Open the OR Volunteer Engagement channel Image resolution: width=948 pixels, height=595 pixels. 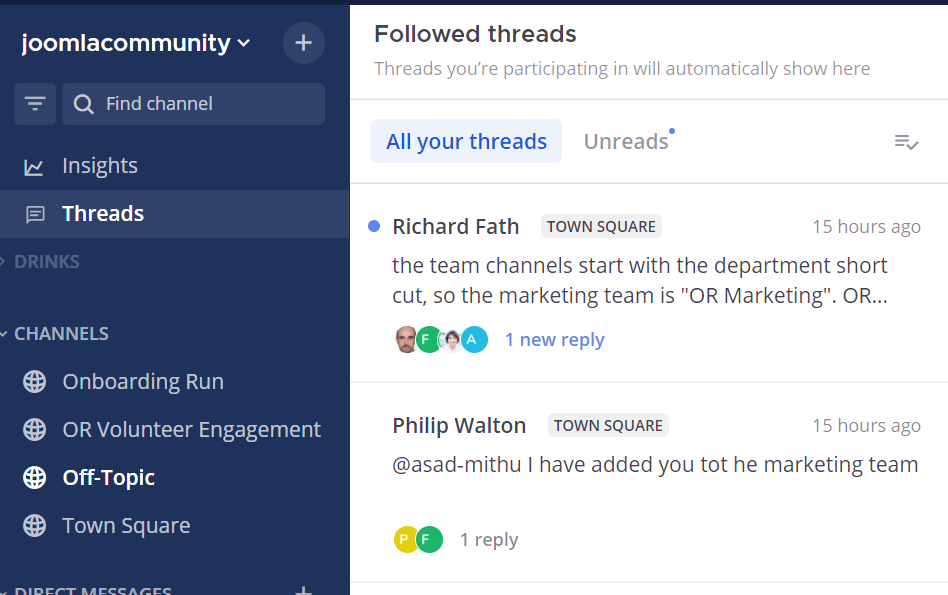click(x=191, y=430)
